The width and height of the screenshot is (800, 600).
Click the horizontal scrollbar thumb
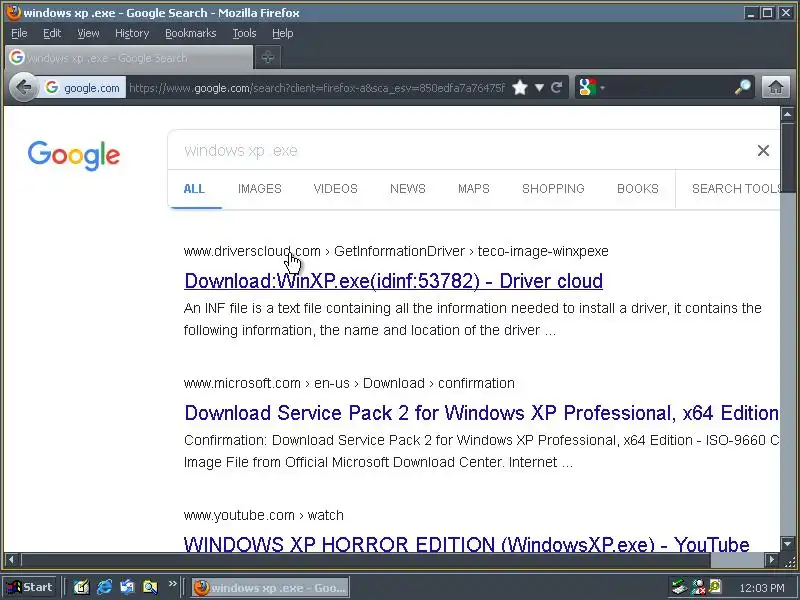(365, 560)
